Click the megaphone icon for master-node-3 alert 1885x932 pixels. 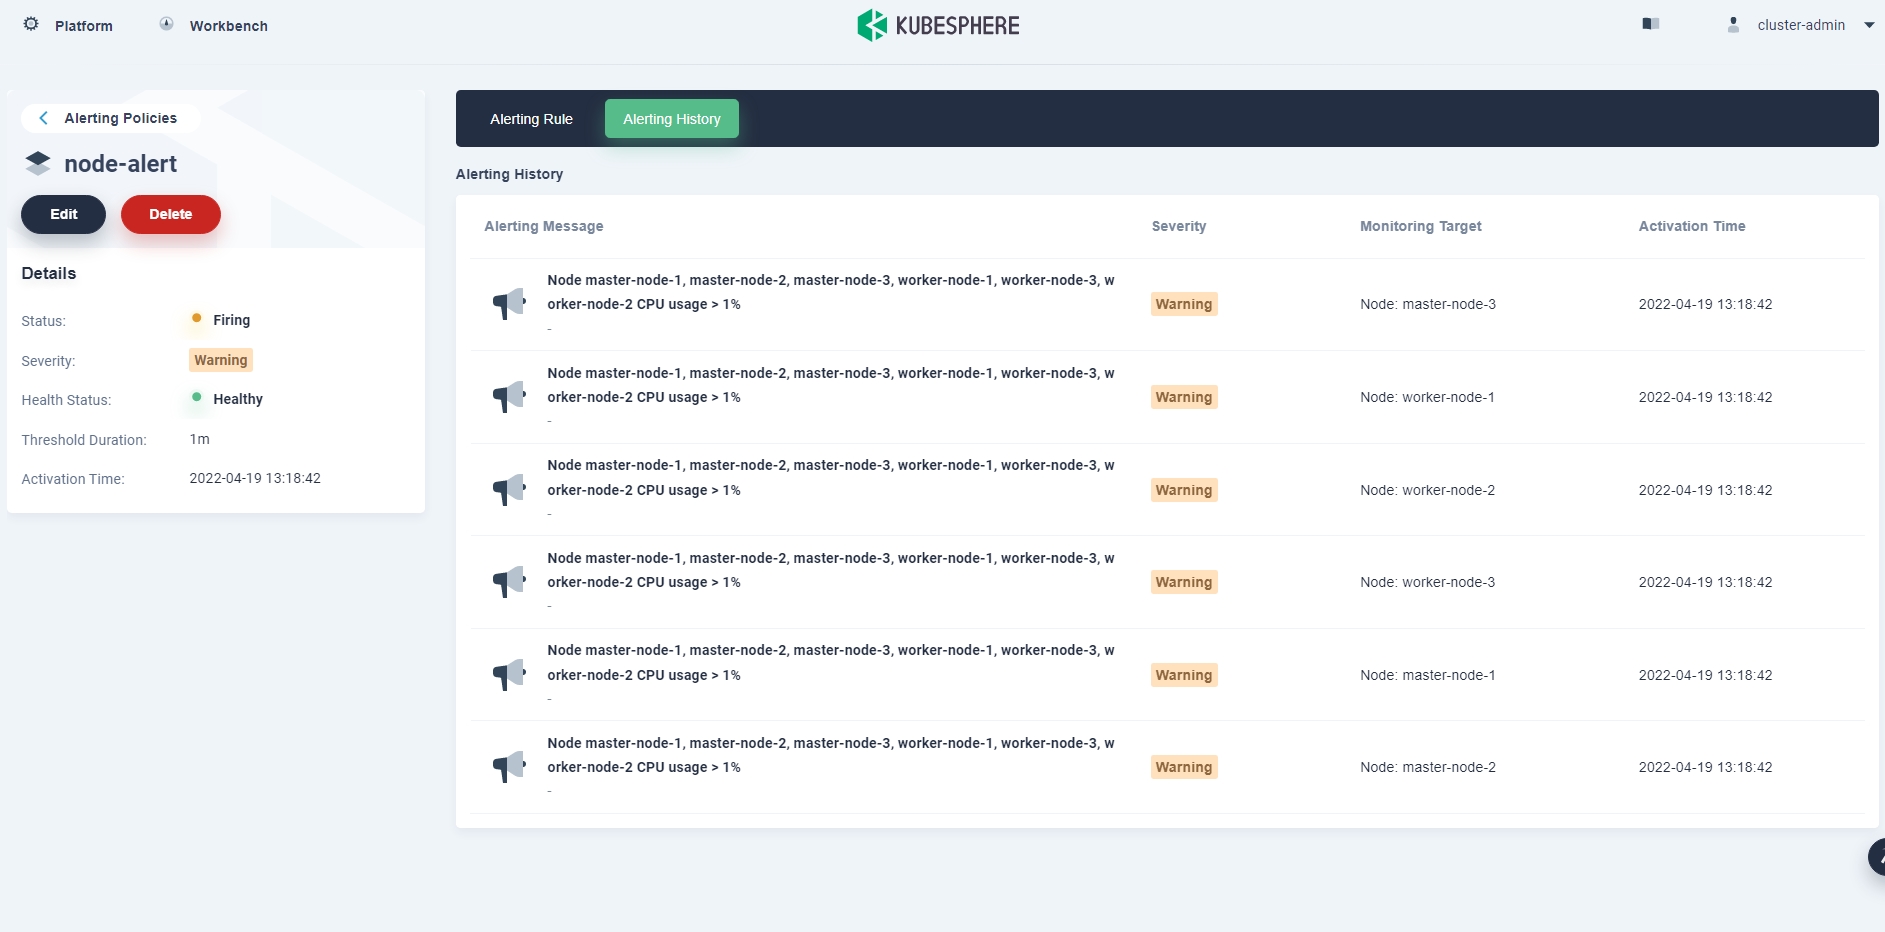[509, 303]
